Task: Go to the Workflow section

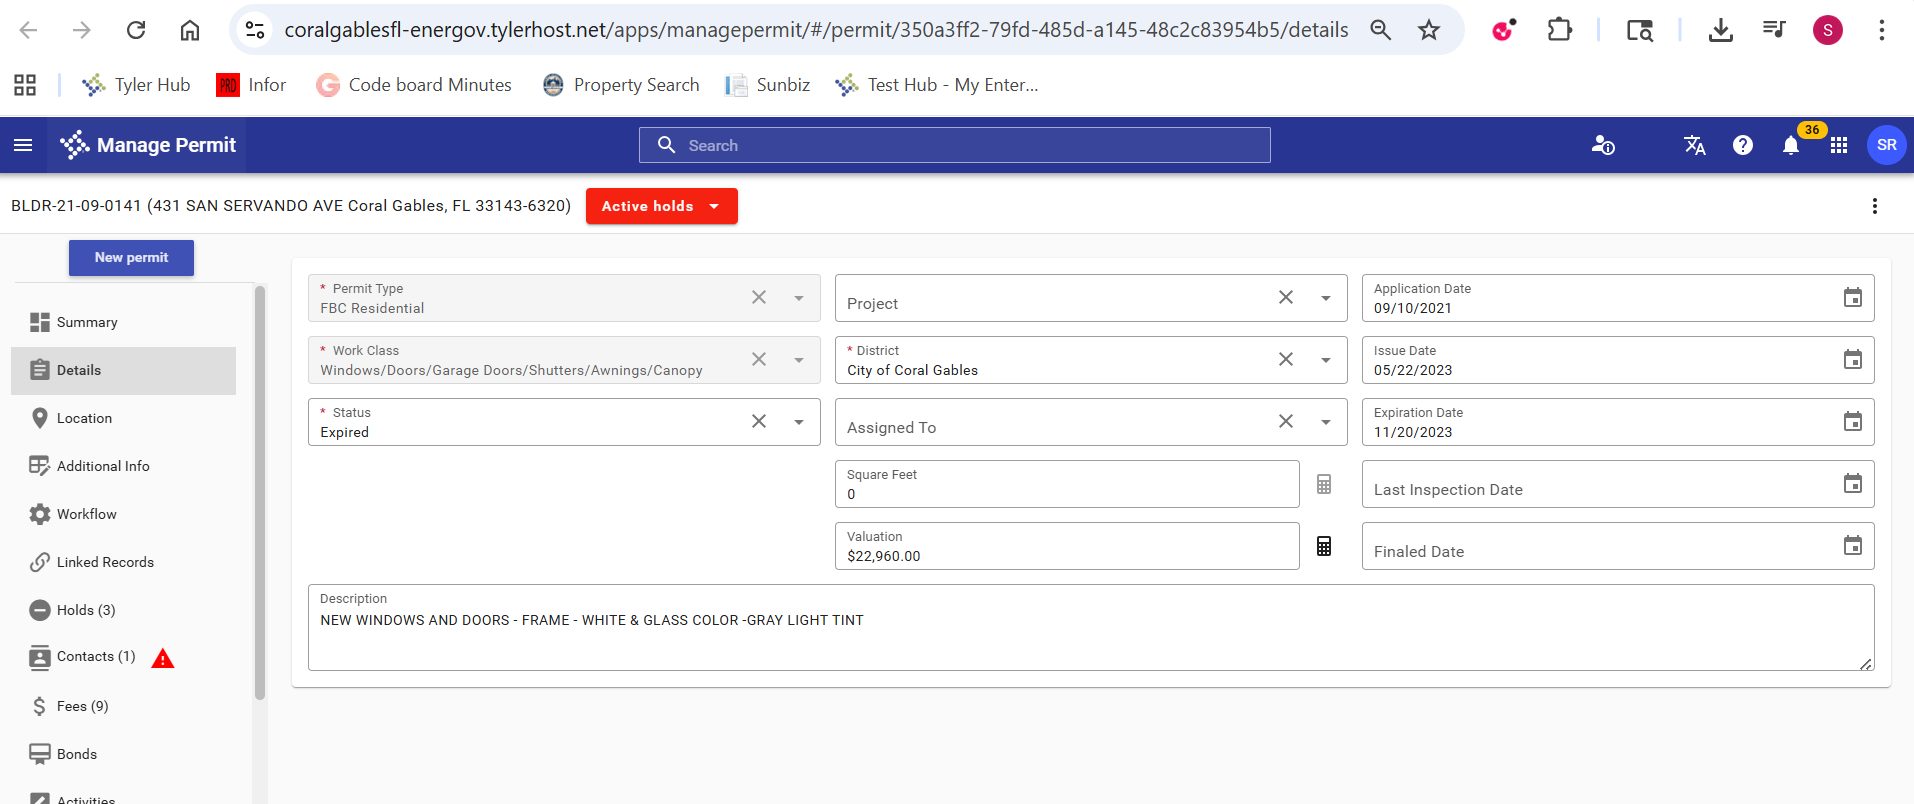Action: click(x=86, y=514)
